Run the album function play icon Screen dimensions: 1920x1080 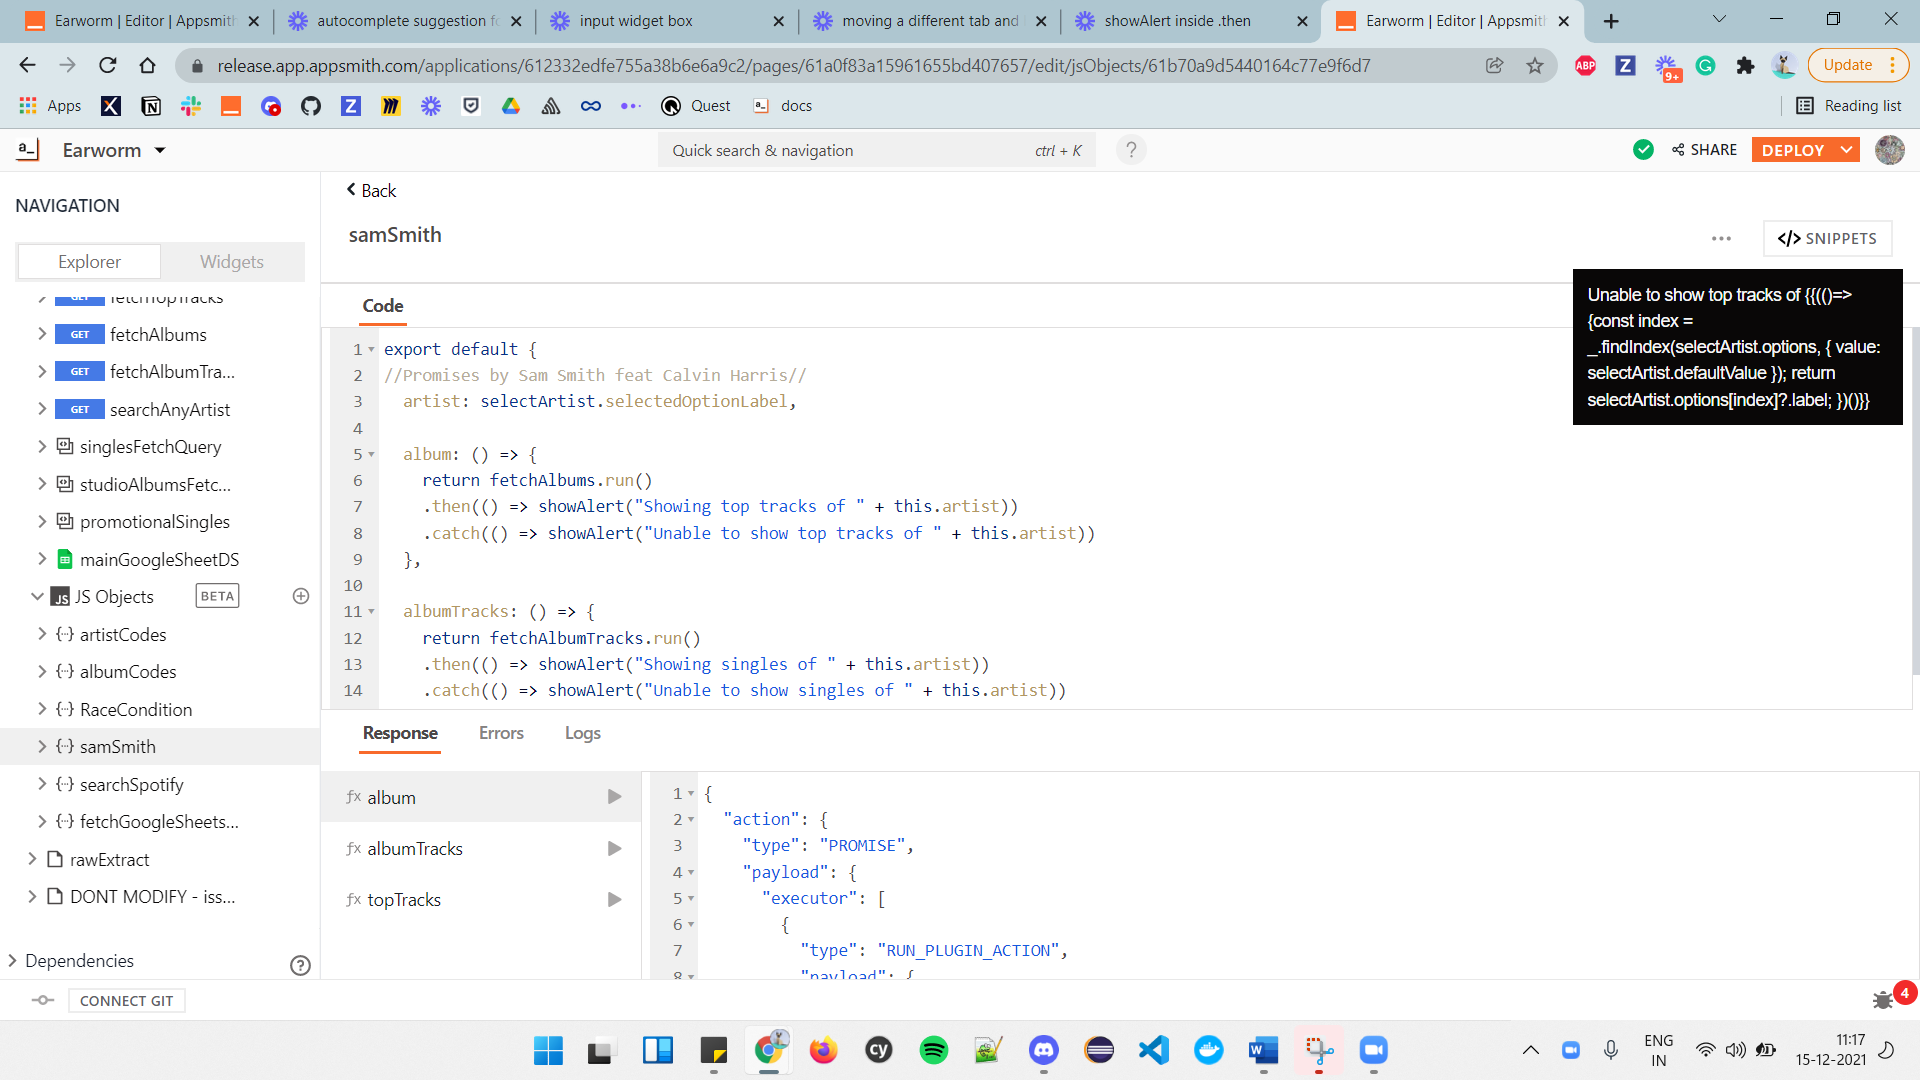pos(614,797)
